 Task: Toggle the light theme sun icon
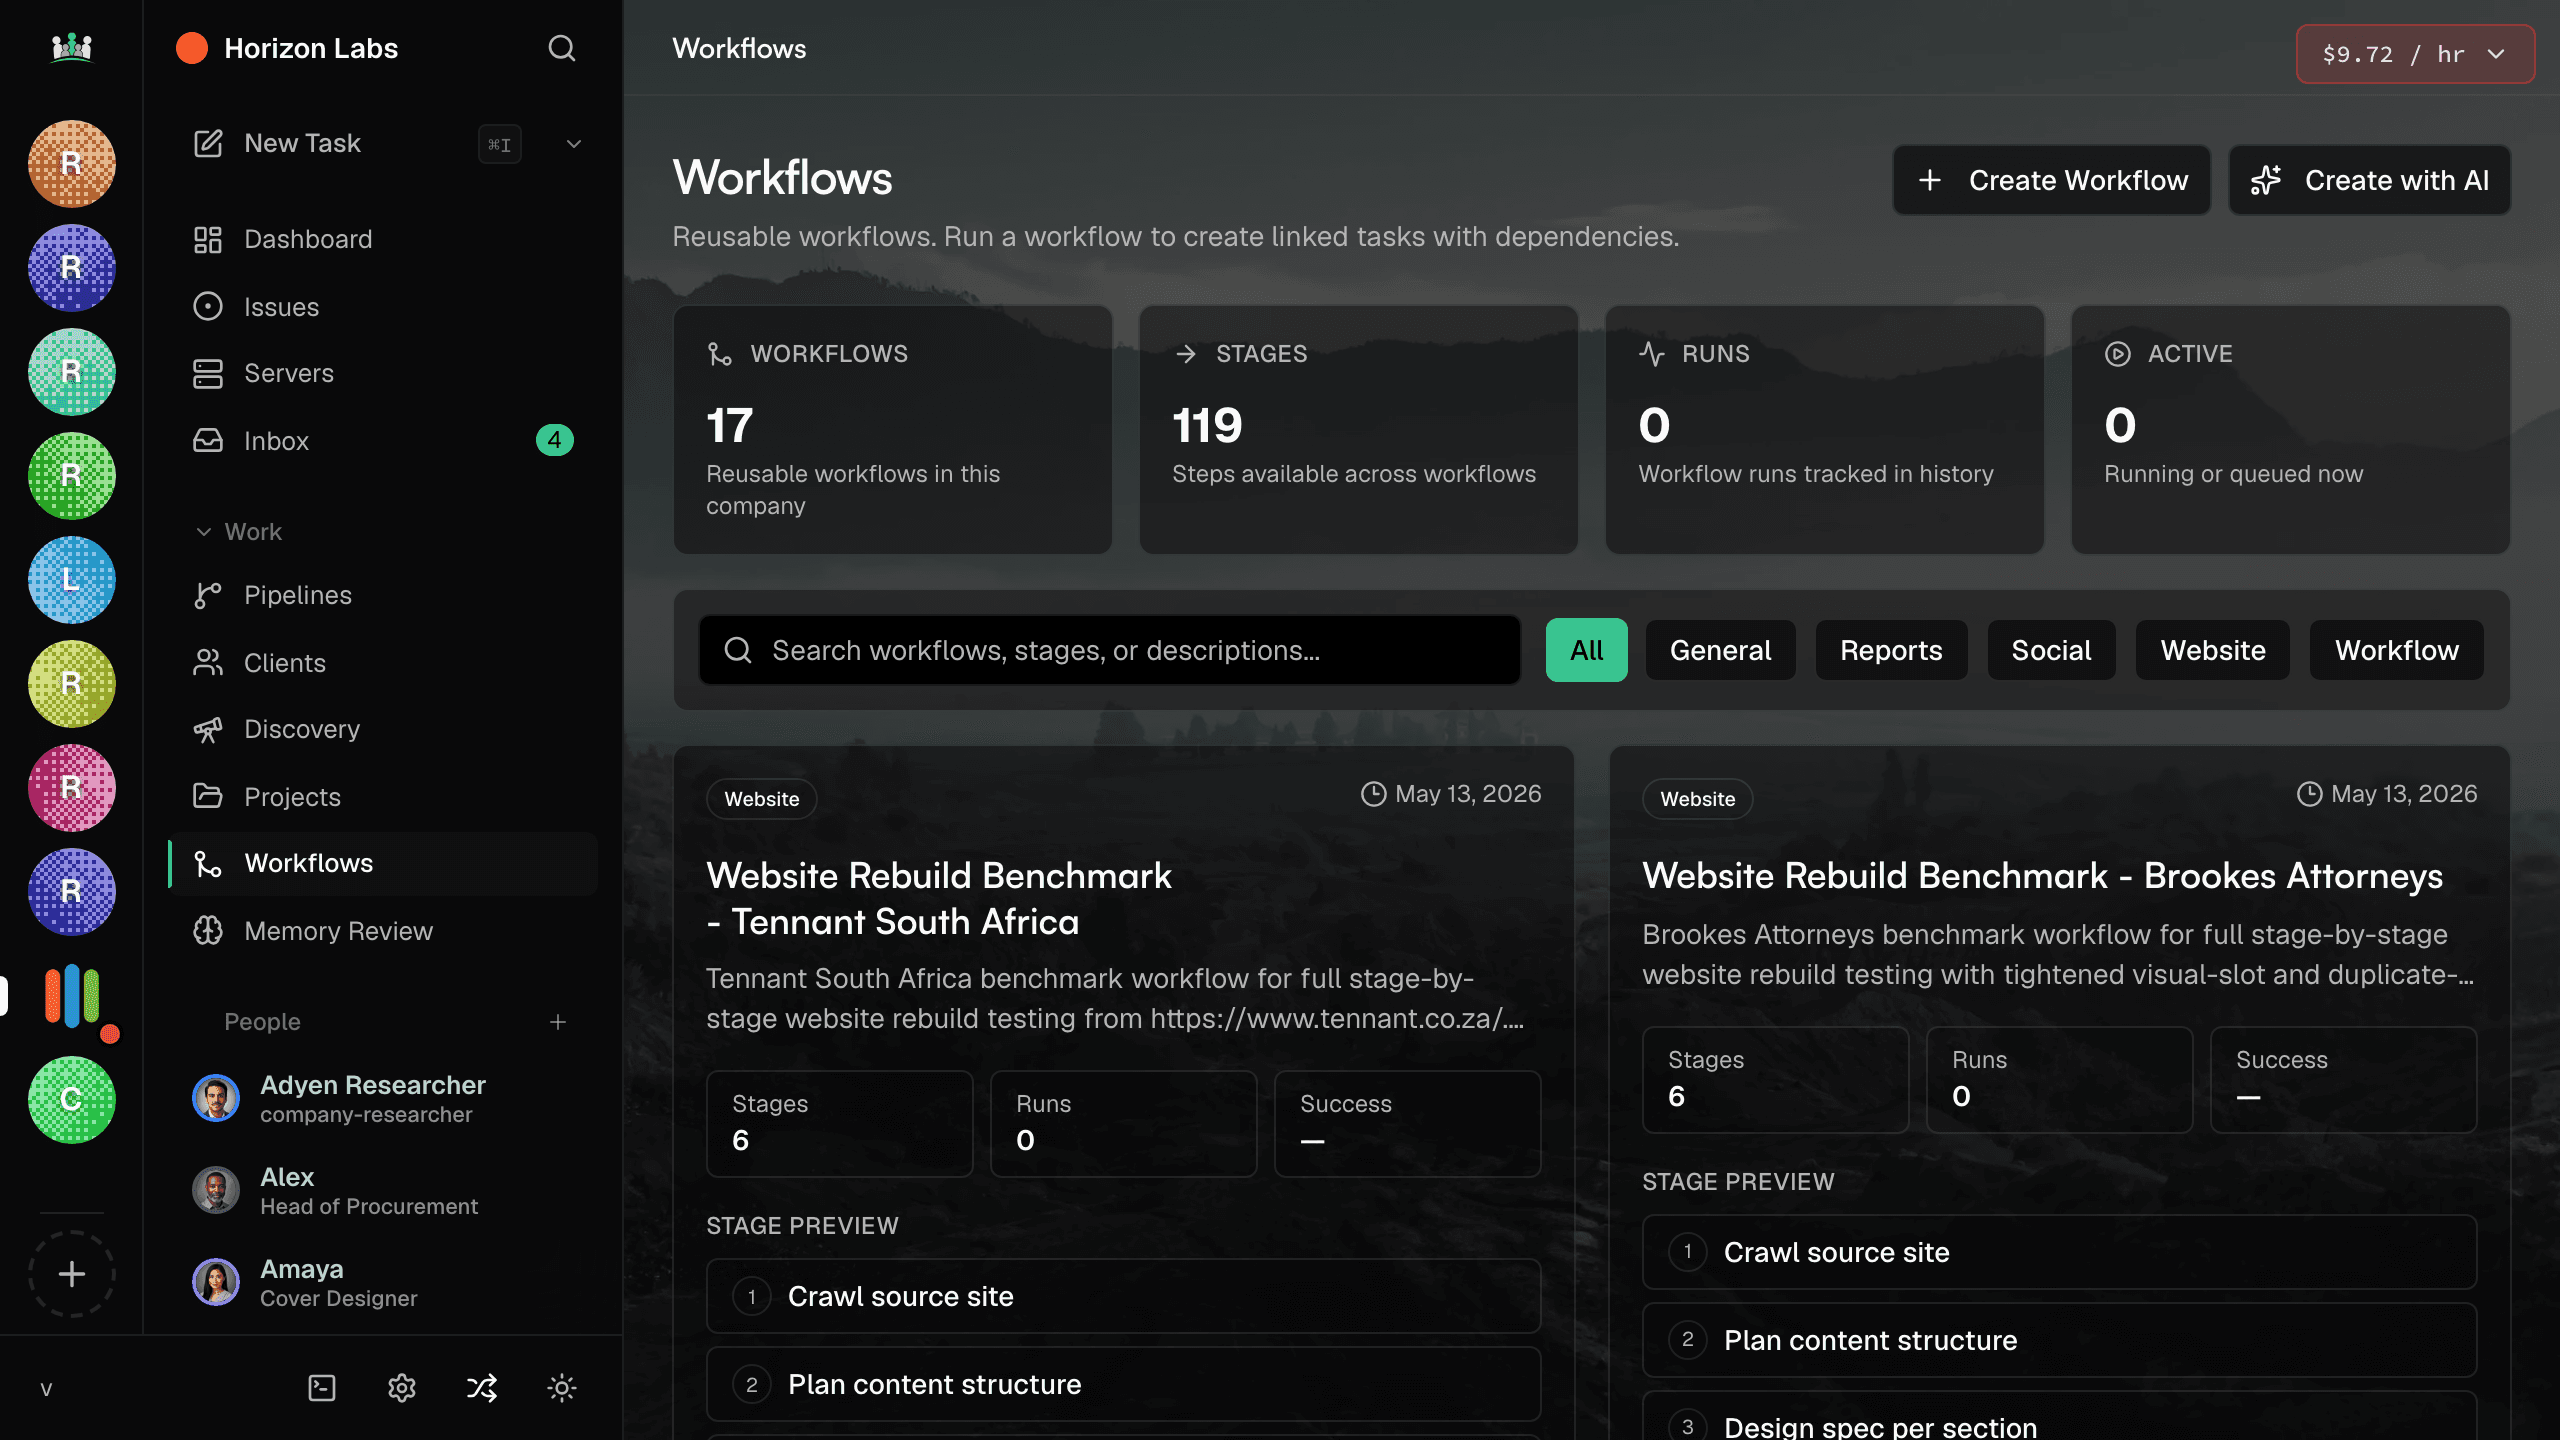[562, 1388]
